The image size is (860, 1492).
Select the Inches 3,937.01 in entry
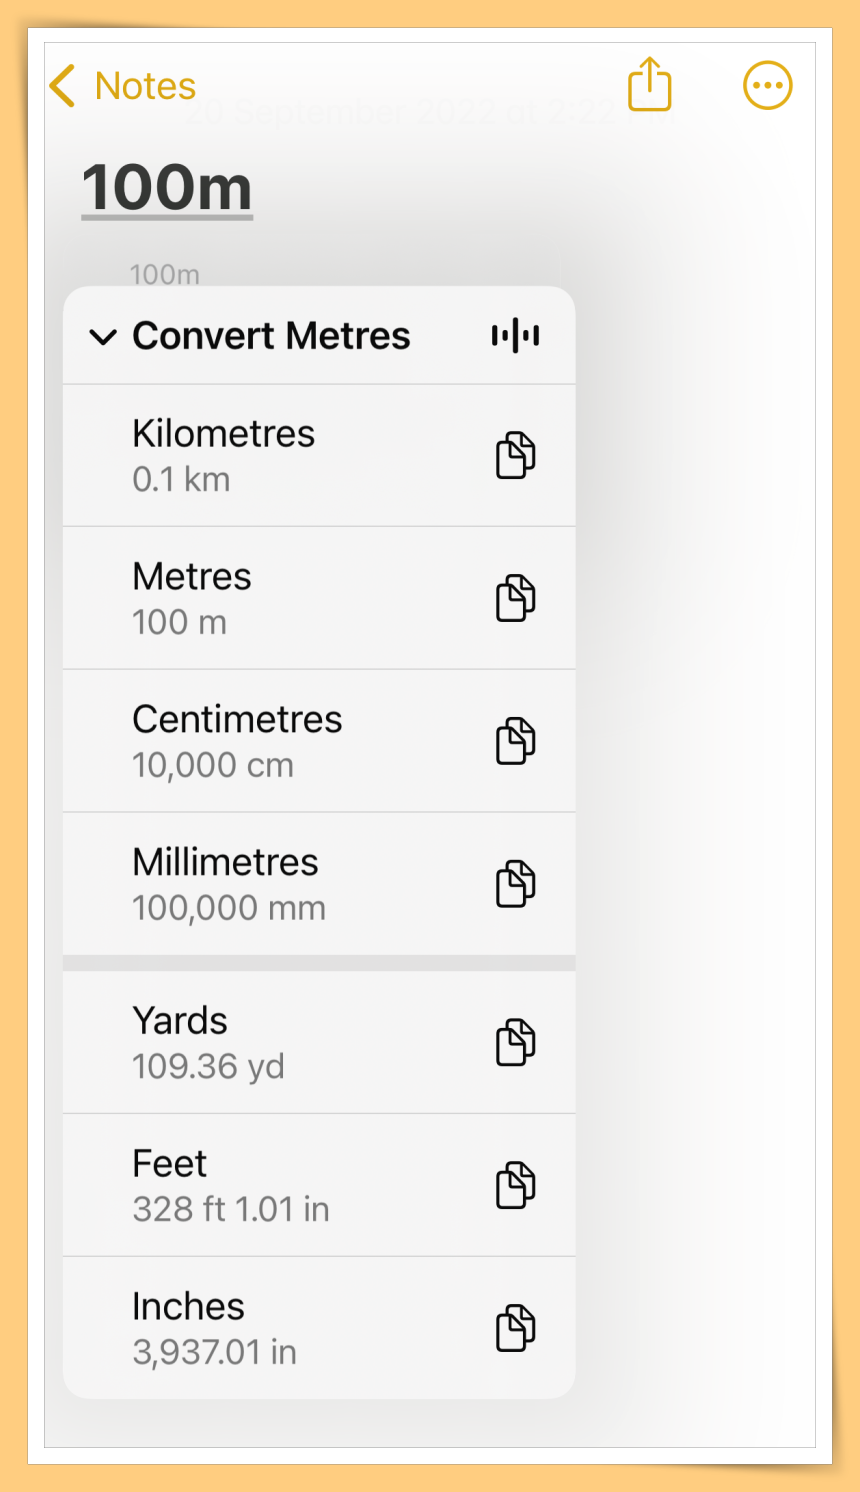[x=319, y=1328]
